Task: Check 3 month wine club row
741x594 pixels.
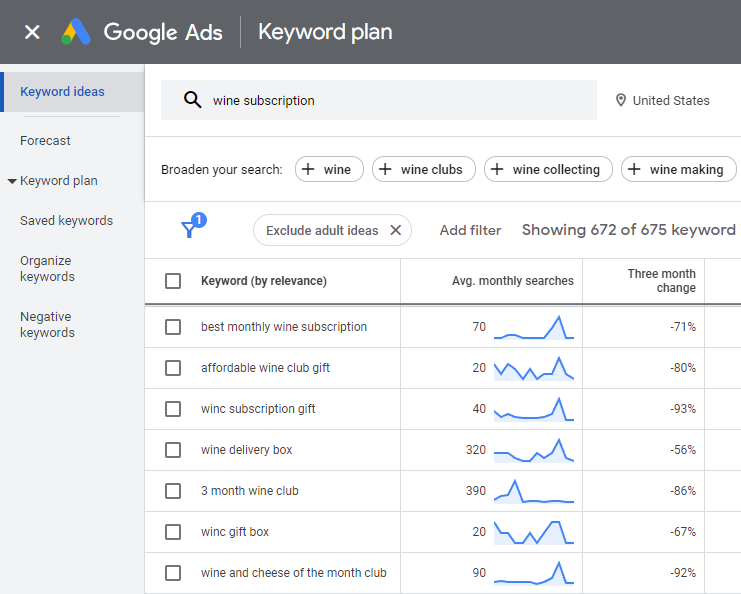Action: (173, 491)
